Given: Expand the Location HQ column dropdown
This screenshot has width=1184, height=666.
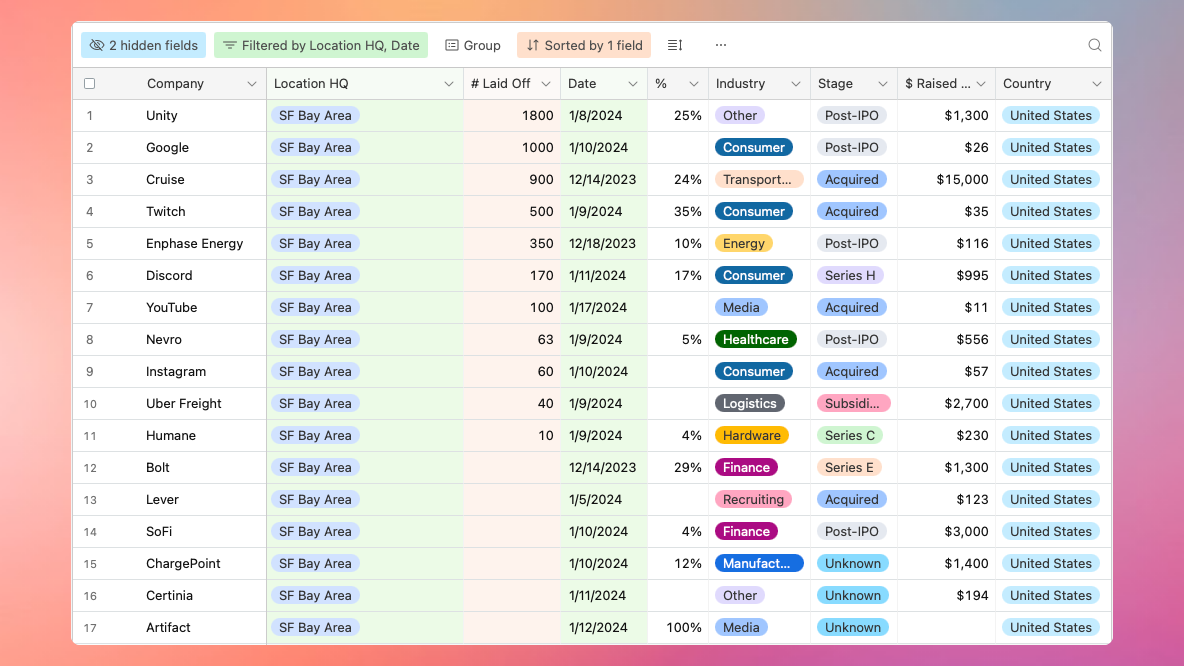Looking at the screenshot, I should (449, 84).
